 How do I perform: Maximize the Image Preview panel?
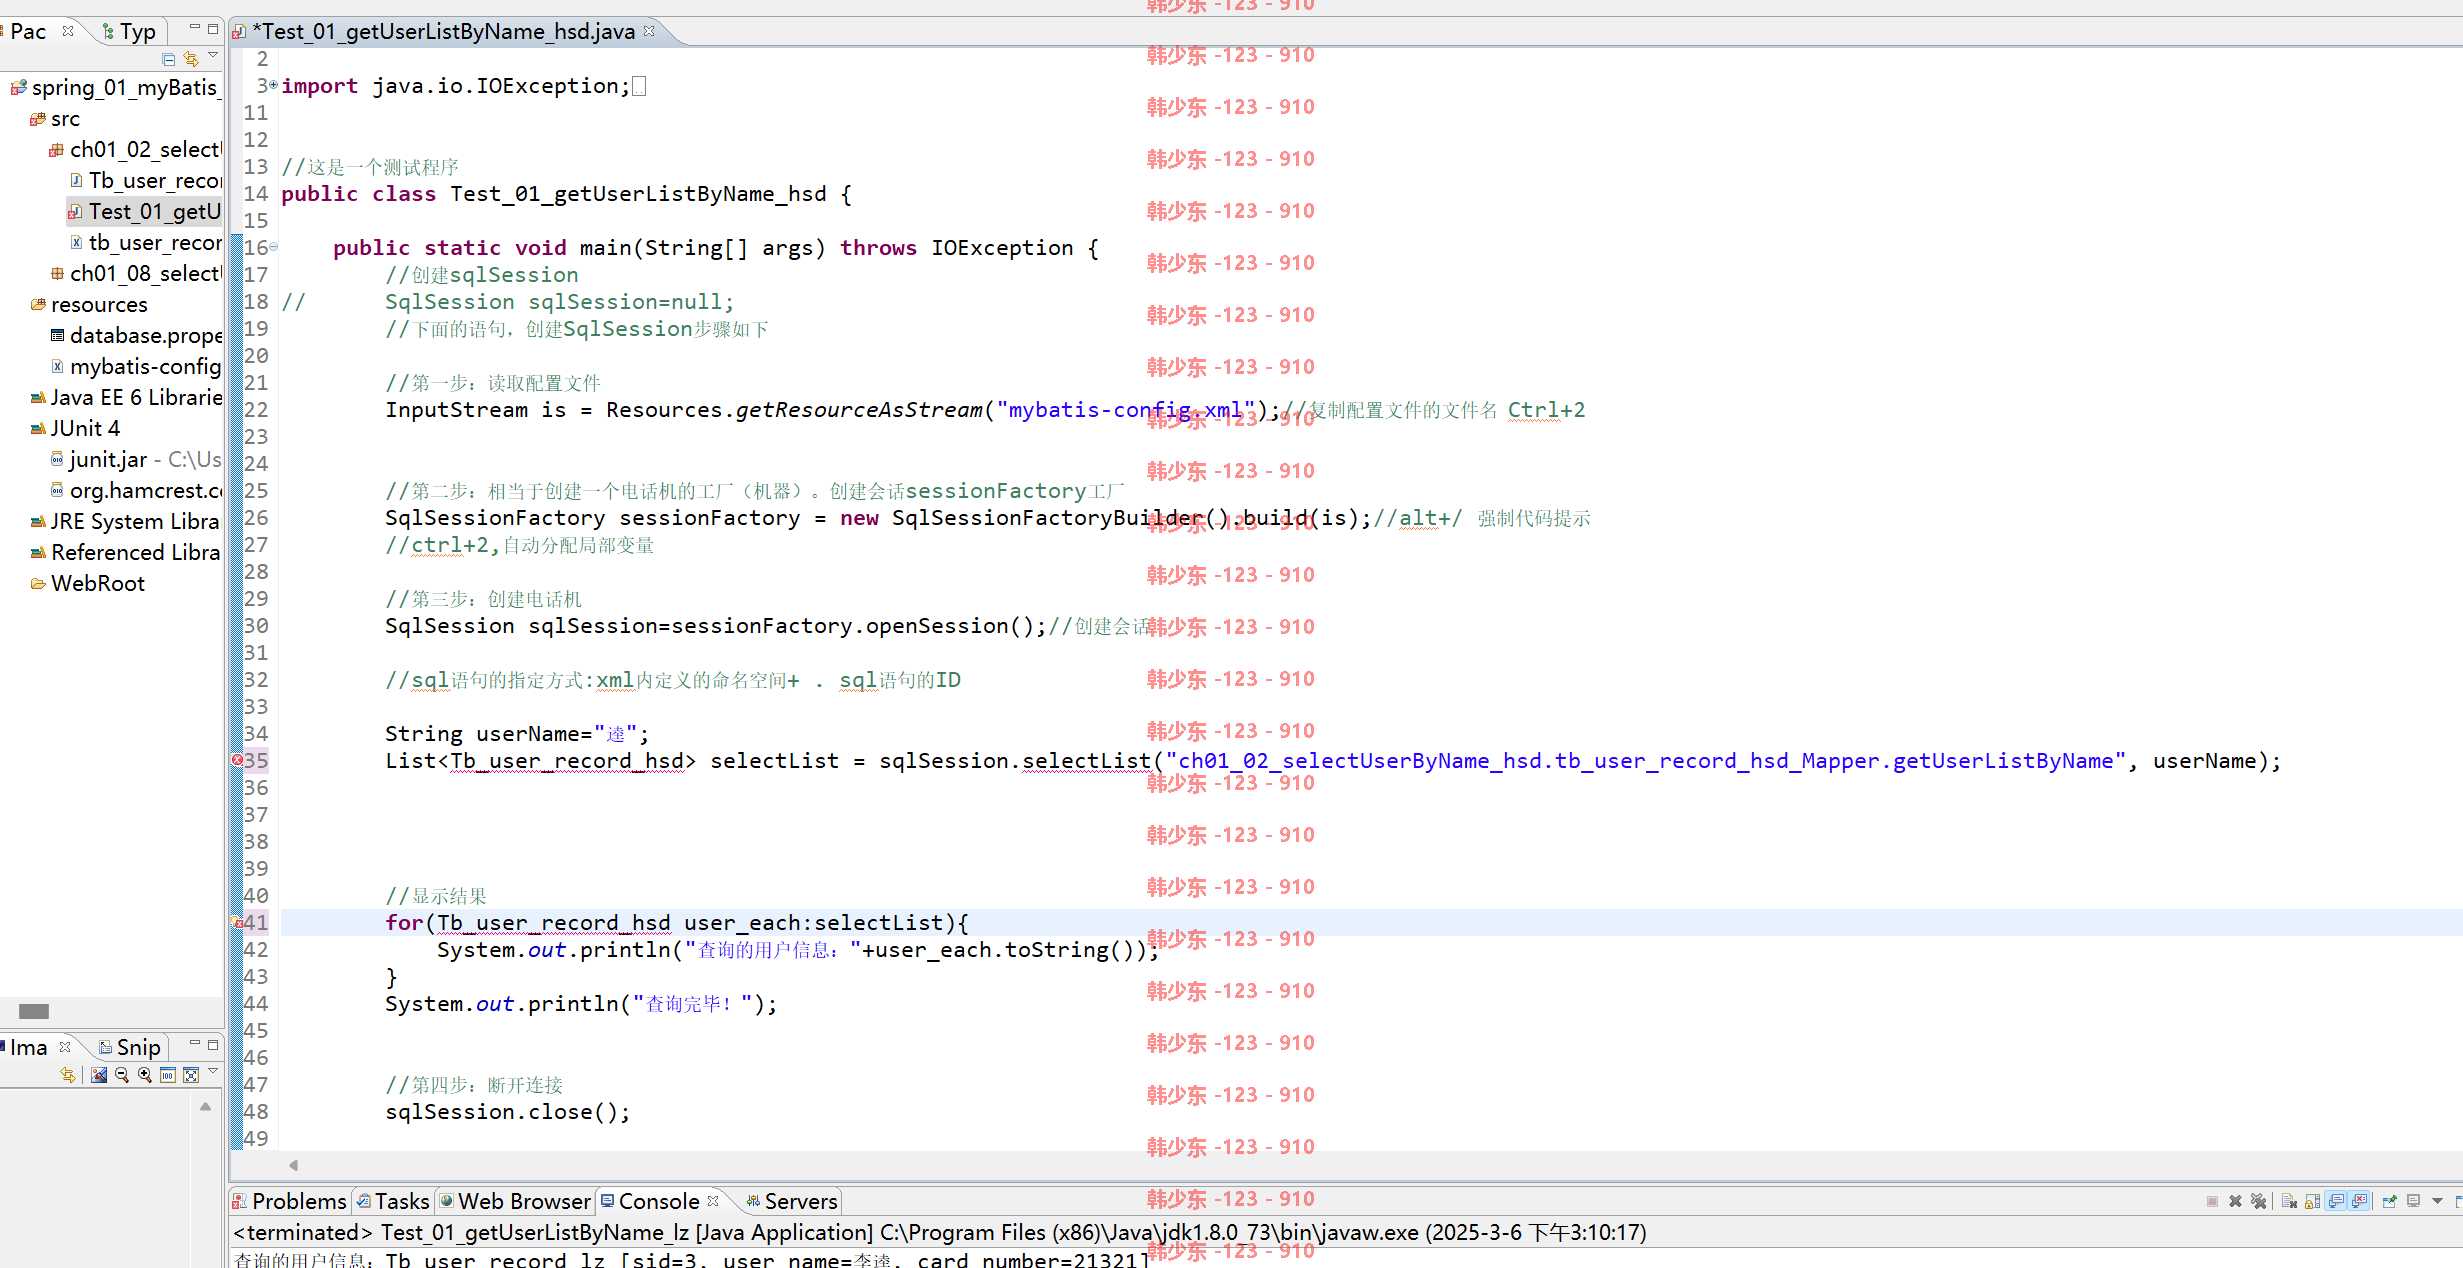click(213, 1044)
